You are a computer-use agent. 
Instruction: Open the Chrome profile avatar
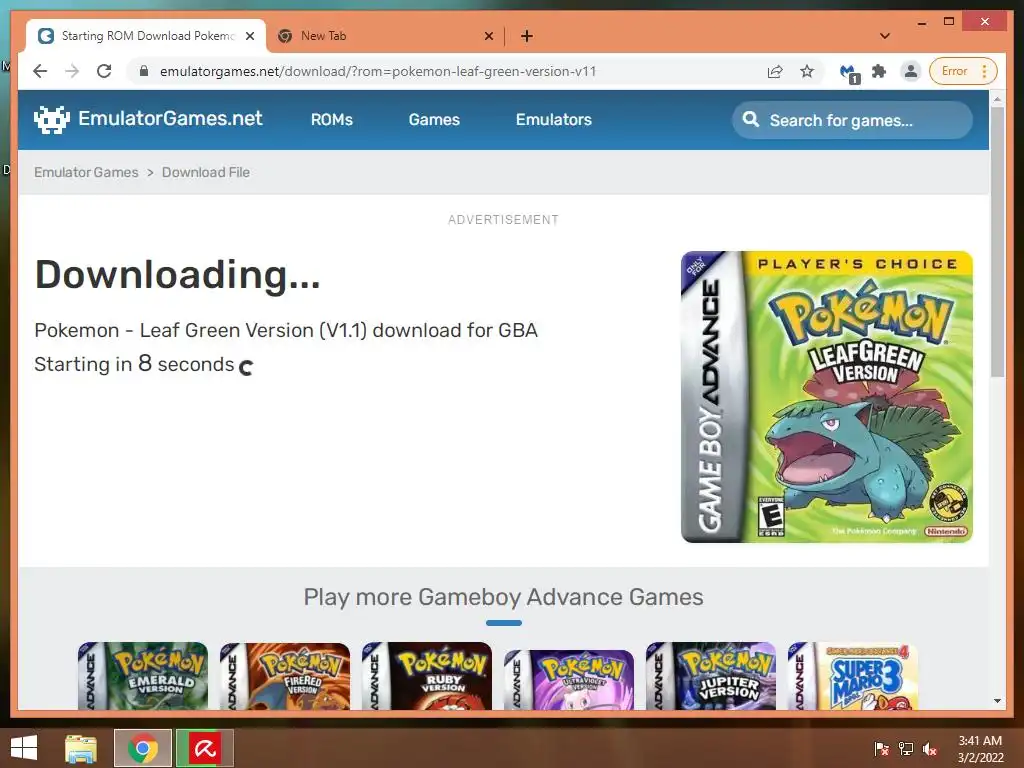coord(910,71)
